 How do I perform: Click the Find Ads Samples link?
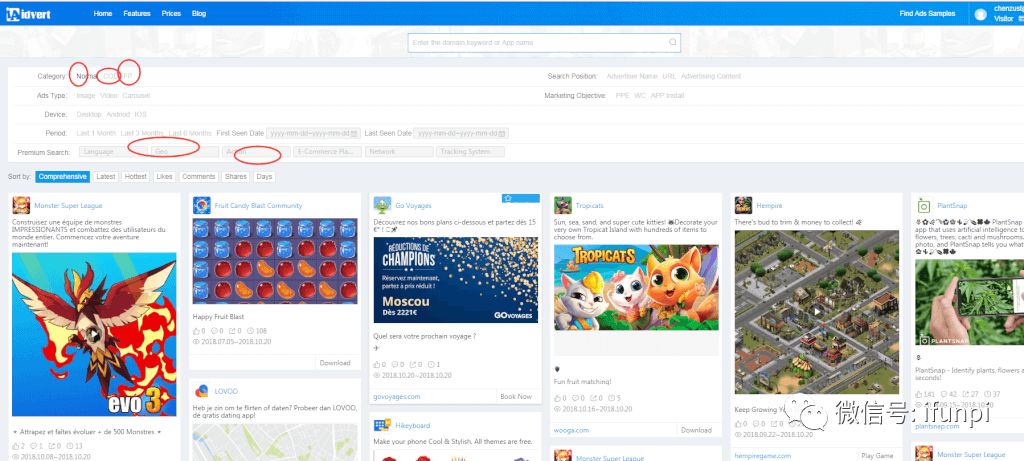coord(927,14)
